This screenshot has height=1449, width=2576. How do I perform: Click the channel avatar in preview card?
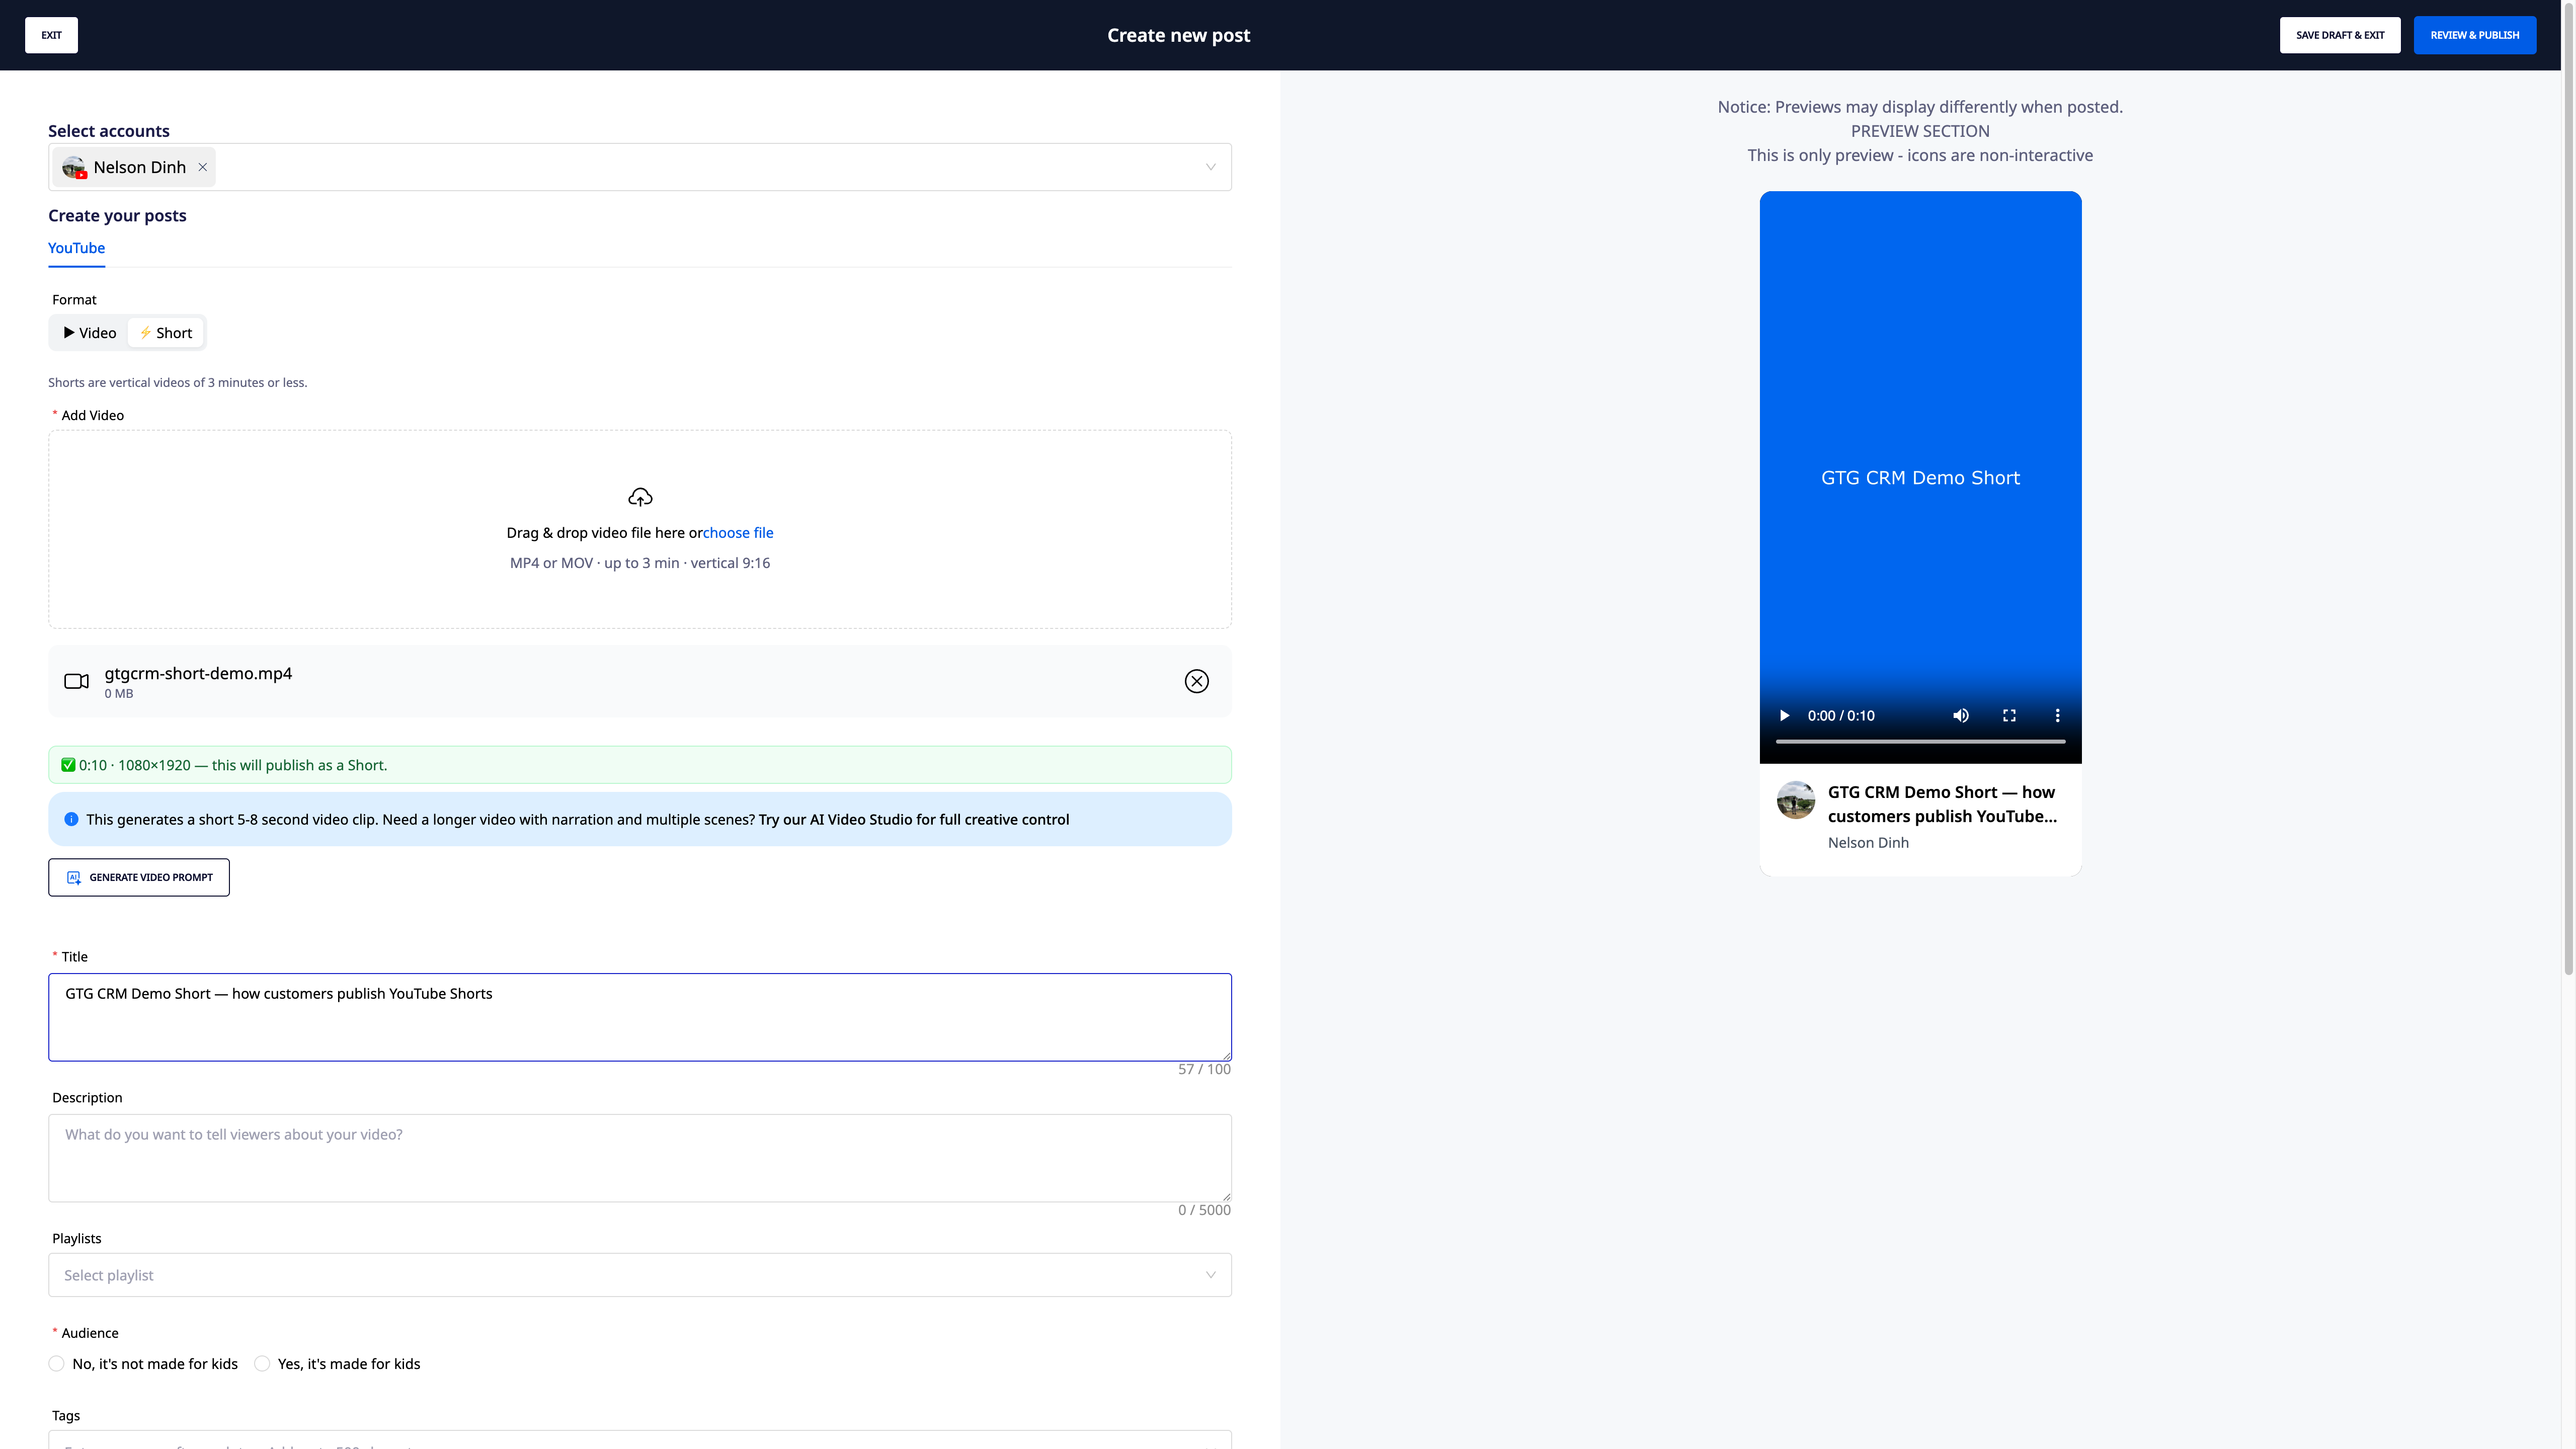coord(1796,800)
